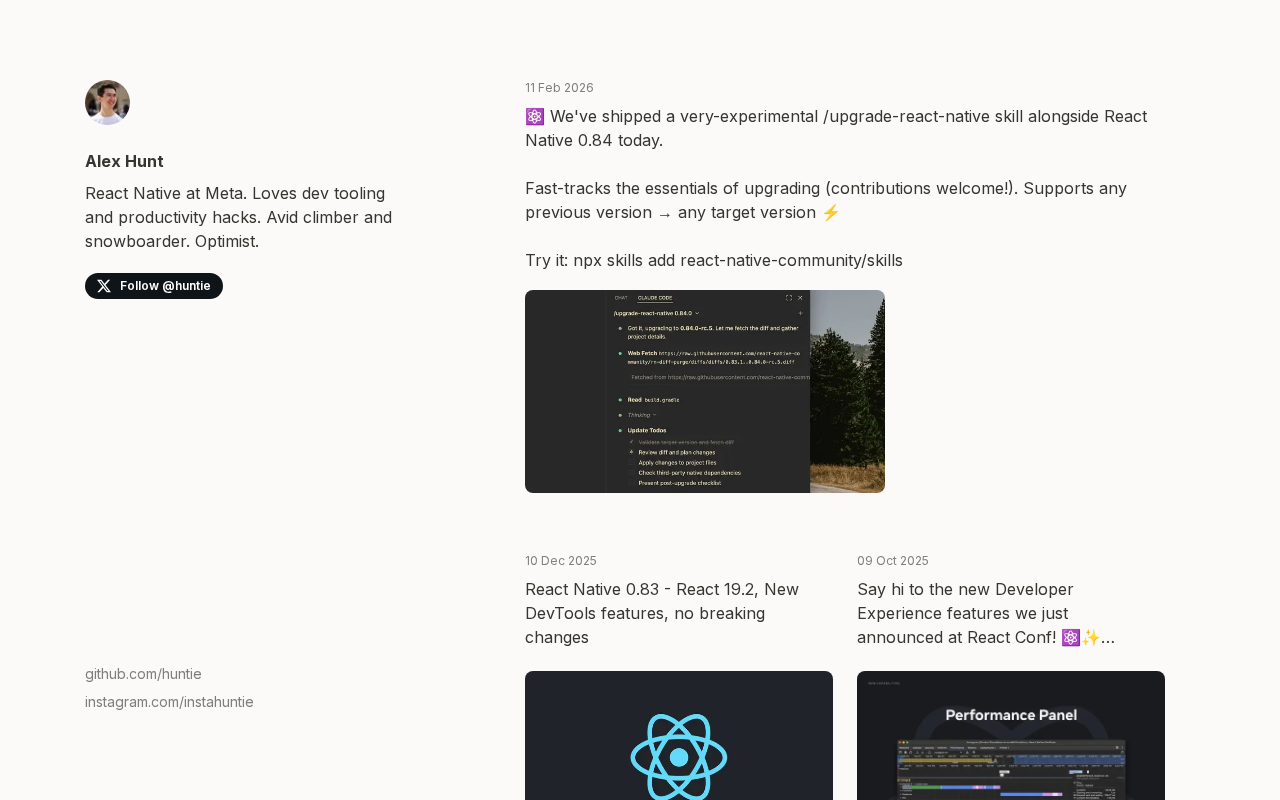Check the 'Apply changes to project files' checkbox
Screen dimensions: 1280x800
tap(632, 462)
